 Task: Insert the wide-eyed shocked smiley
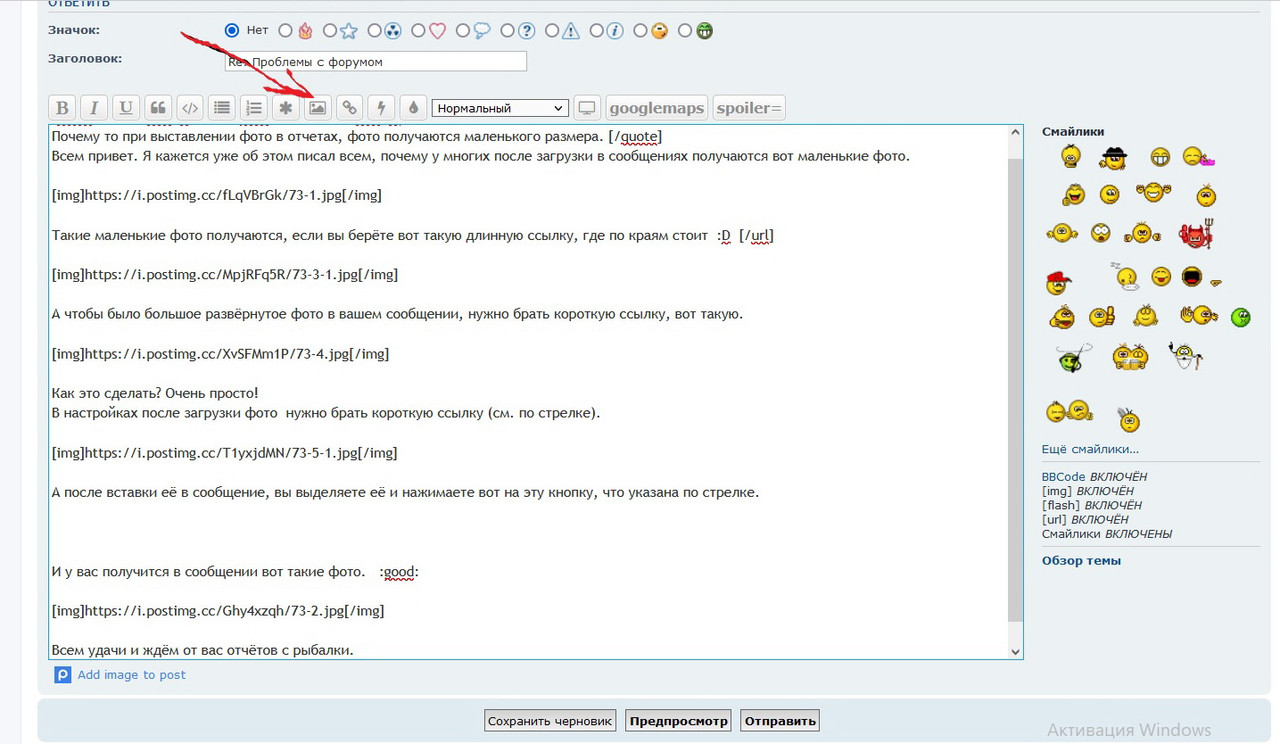(x=1100, y=232)
